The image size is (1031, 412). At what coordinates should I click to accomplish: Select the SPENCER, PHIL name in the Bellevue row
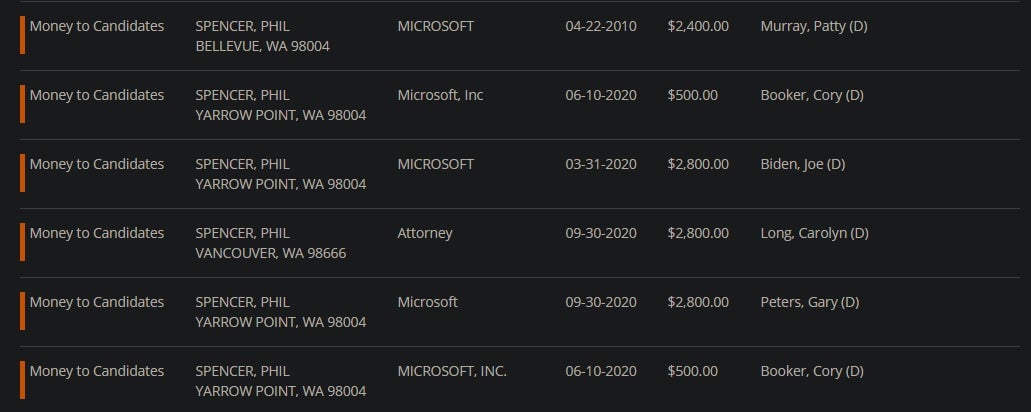pos(242,26)
